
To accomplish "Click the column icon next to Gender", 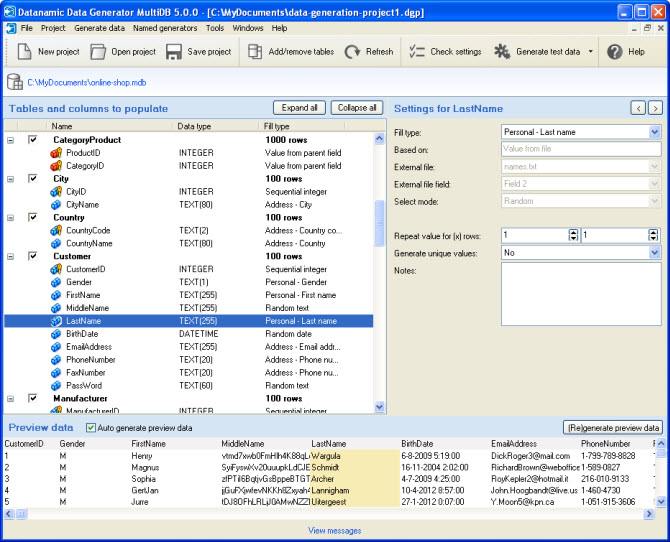I will pyautogui.click(x=56, y=282).
